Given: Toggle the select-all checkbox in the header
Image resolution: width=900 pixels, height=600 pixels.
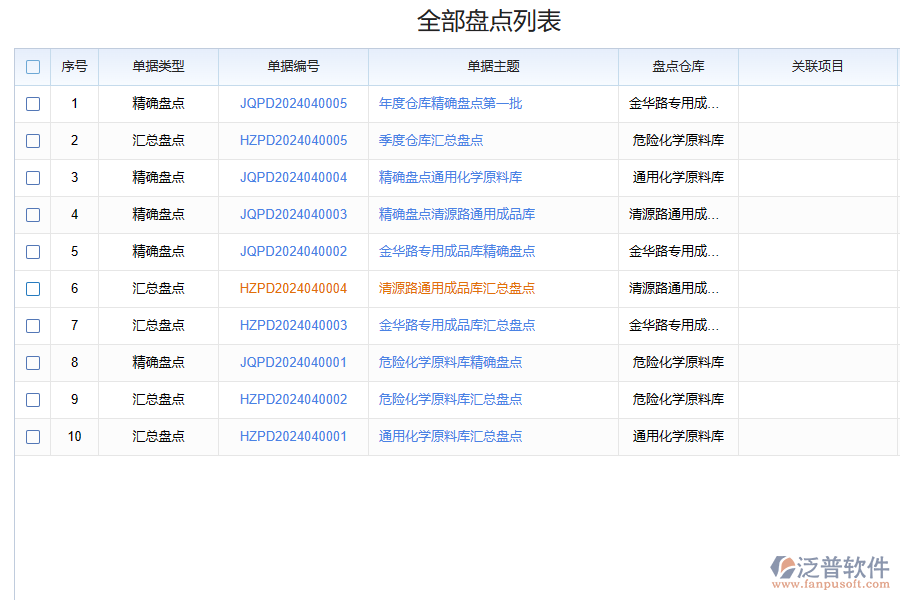Looking at the screenshot, I should coord(33,66).
